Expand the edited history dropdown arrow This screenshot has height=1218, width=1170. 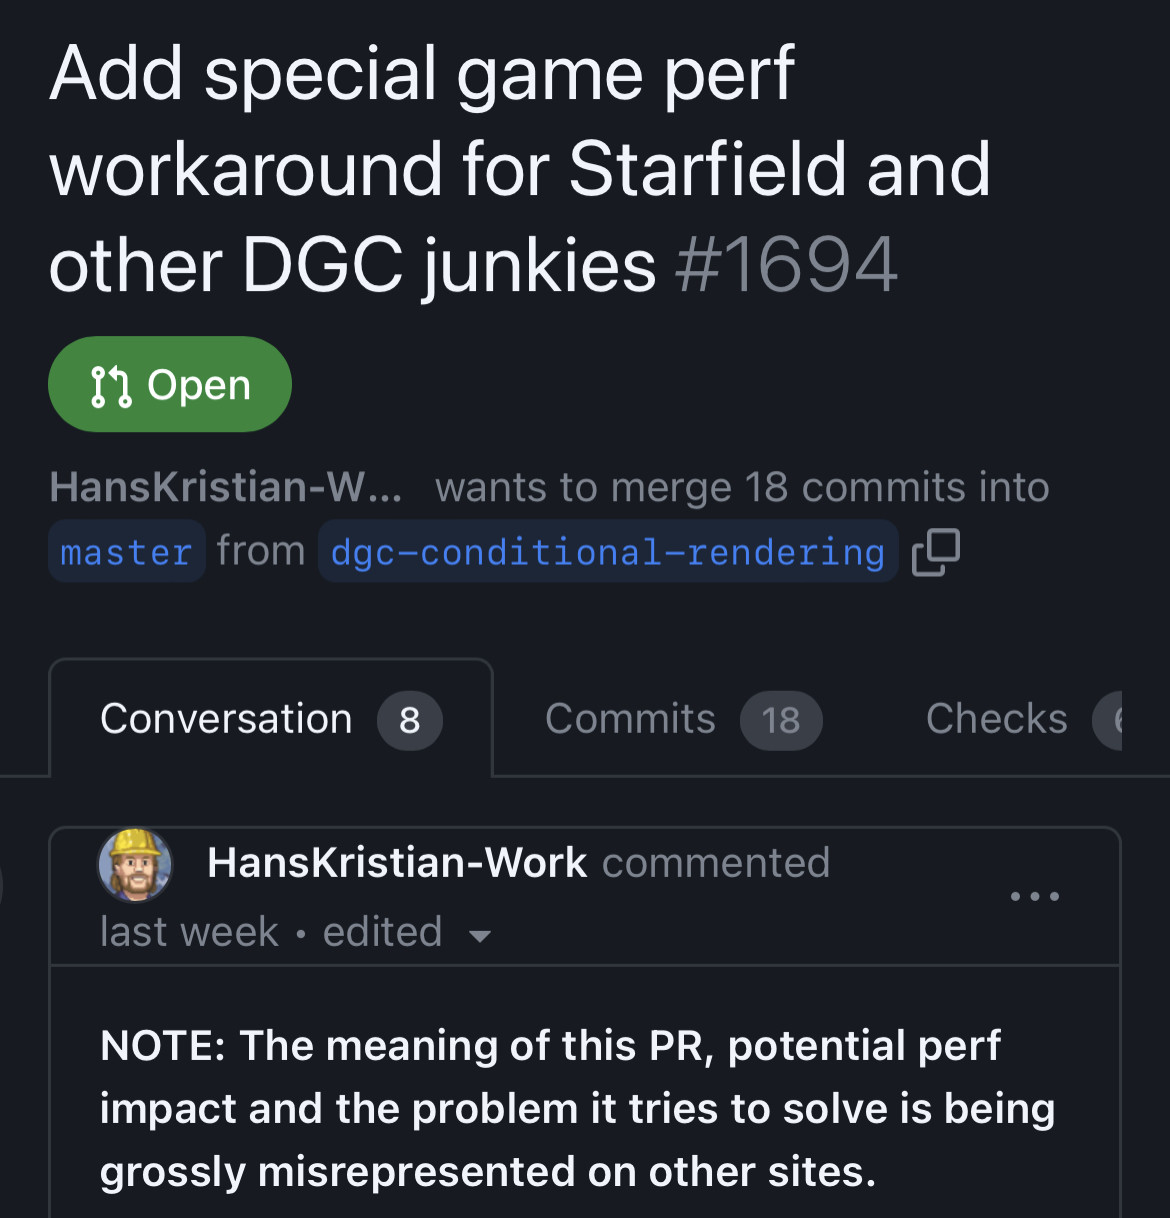pos(480,936)
